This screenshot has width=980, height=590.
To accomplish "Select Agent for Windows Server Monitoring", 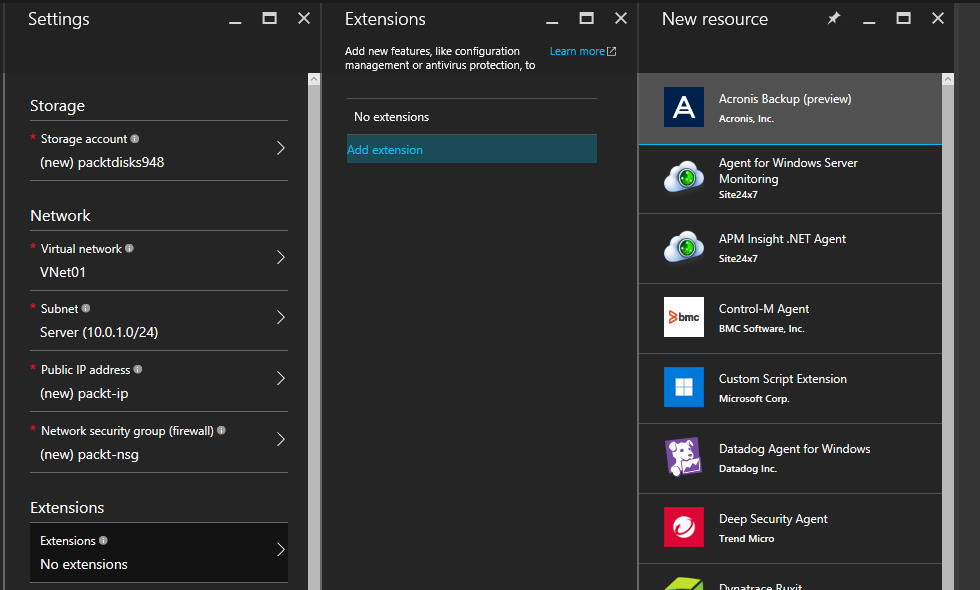I will [790, 179].
